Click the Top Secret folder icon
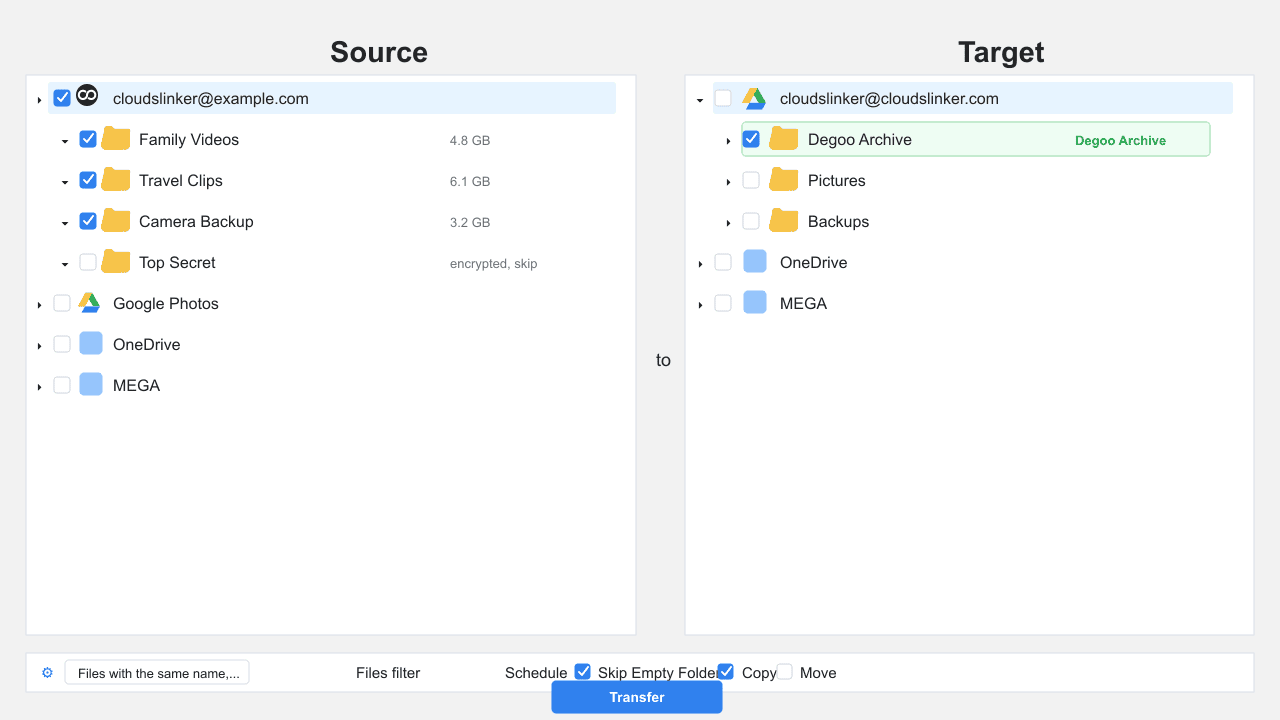Viewport: 1280px width, 720px height. coord(116,262)
